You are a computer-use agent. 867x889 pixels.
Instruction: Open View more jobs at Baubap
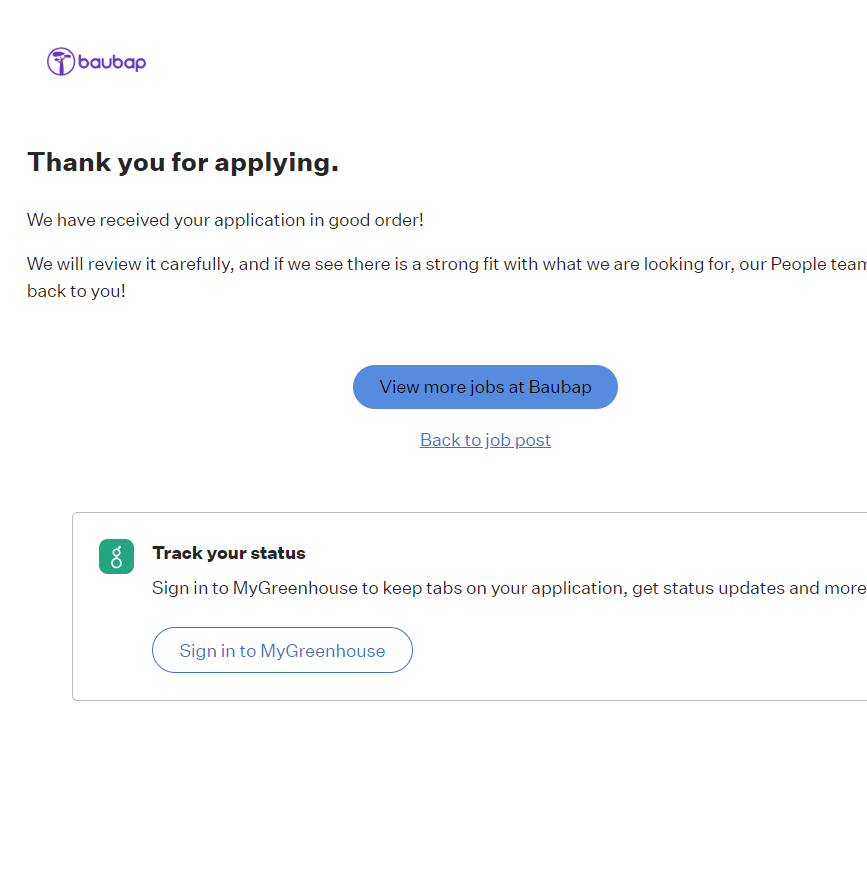click(485, 387)
